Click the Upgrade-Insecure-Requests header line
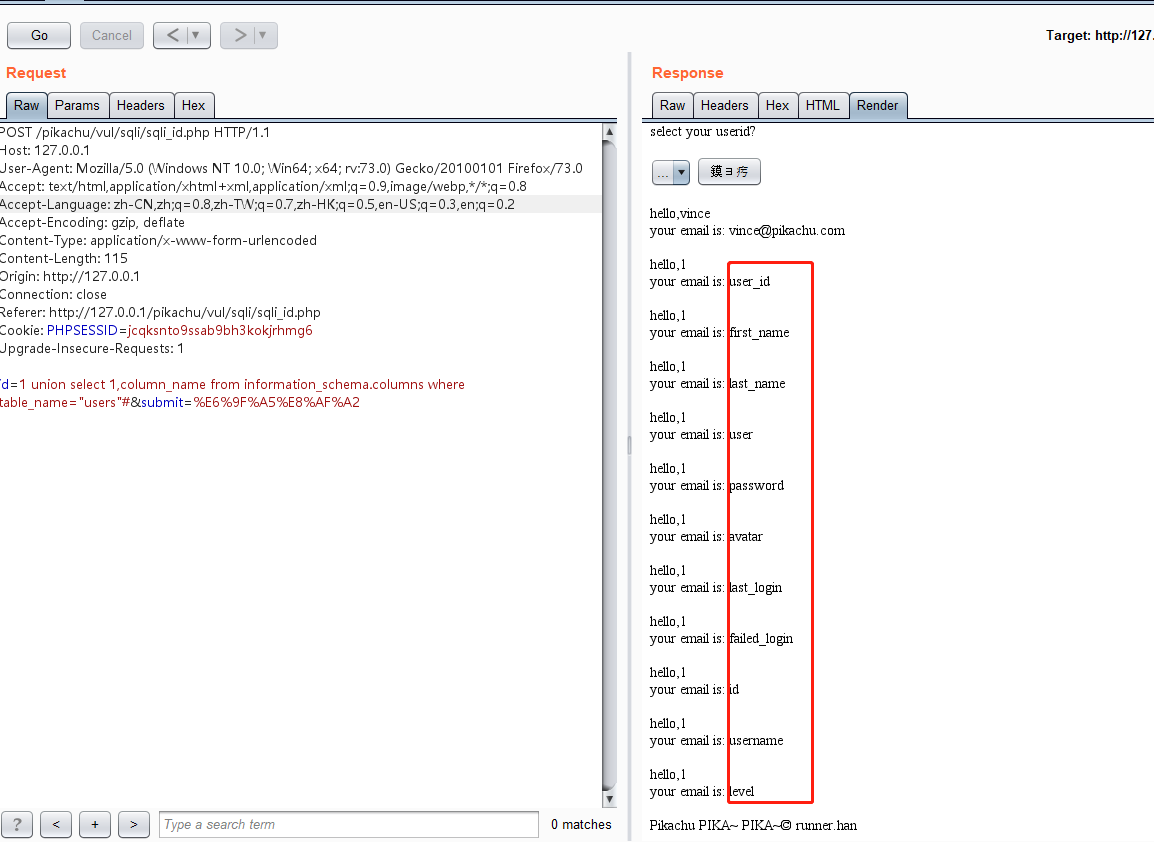This screenshot has height=842, width=1154. click(x=92, y=348)
